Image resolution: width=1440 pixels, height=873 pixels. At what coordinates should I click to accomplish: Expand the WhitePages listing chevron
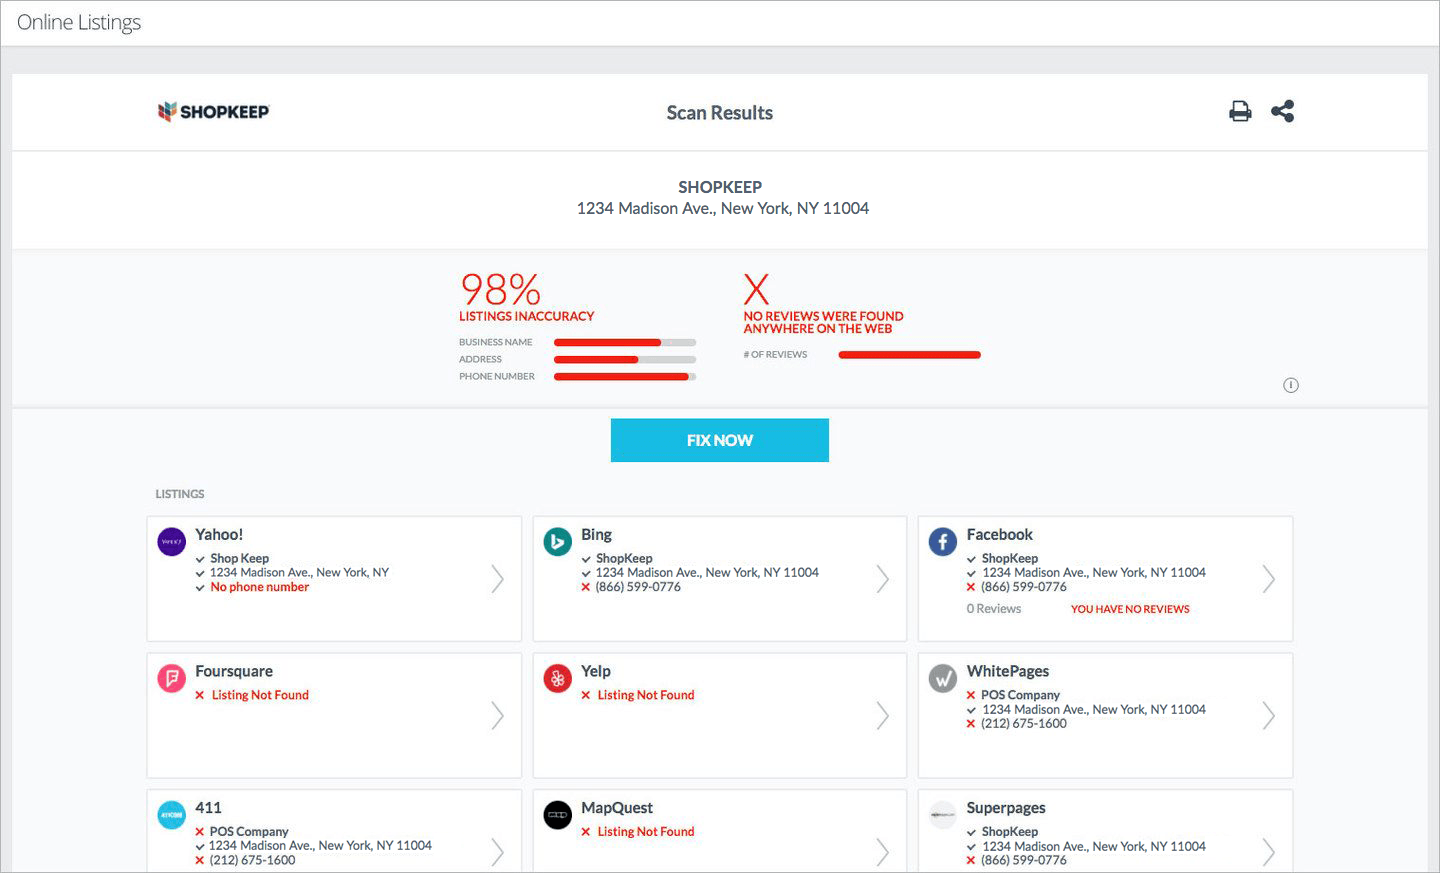pyautogui.click(x=1268, y=715)
